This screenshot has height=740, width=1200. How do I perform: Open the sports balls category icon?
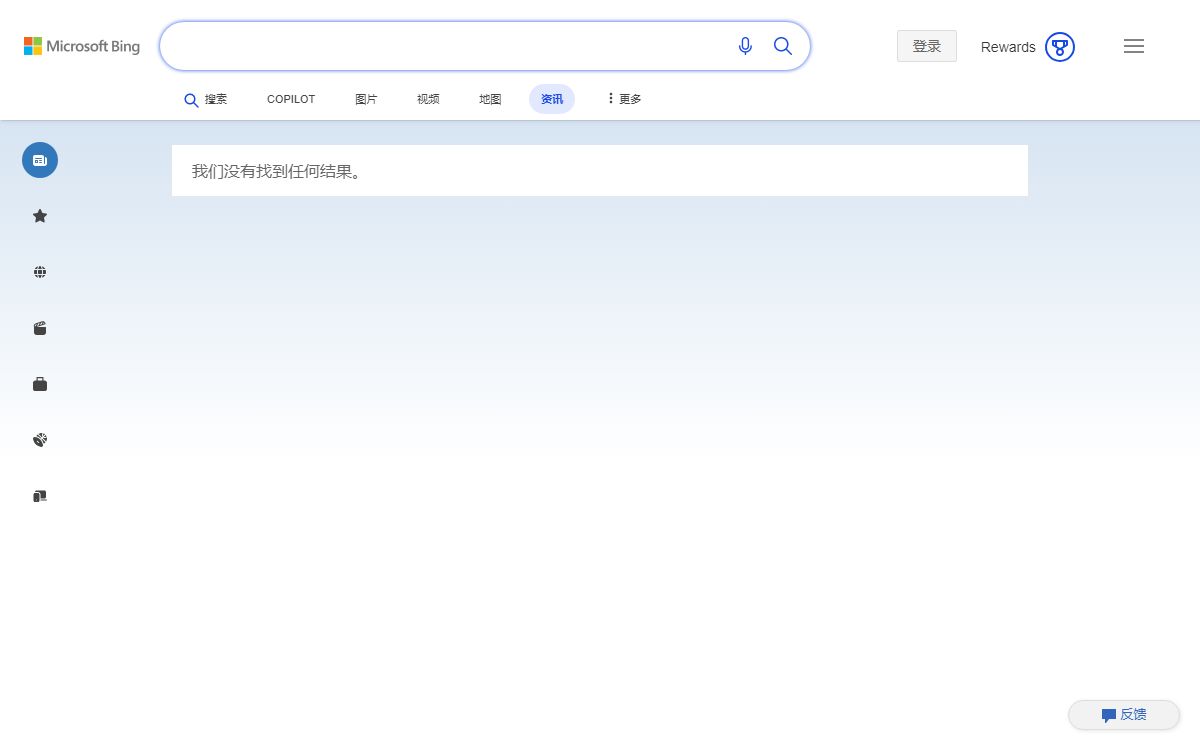tap(40, 440)
